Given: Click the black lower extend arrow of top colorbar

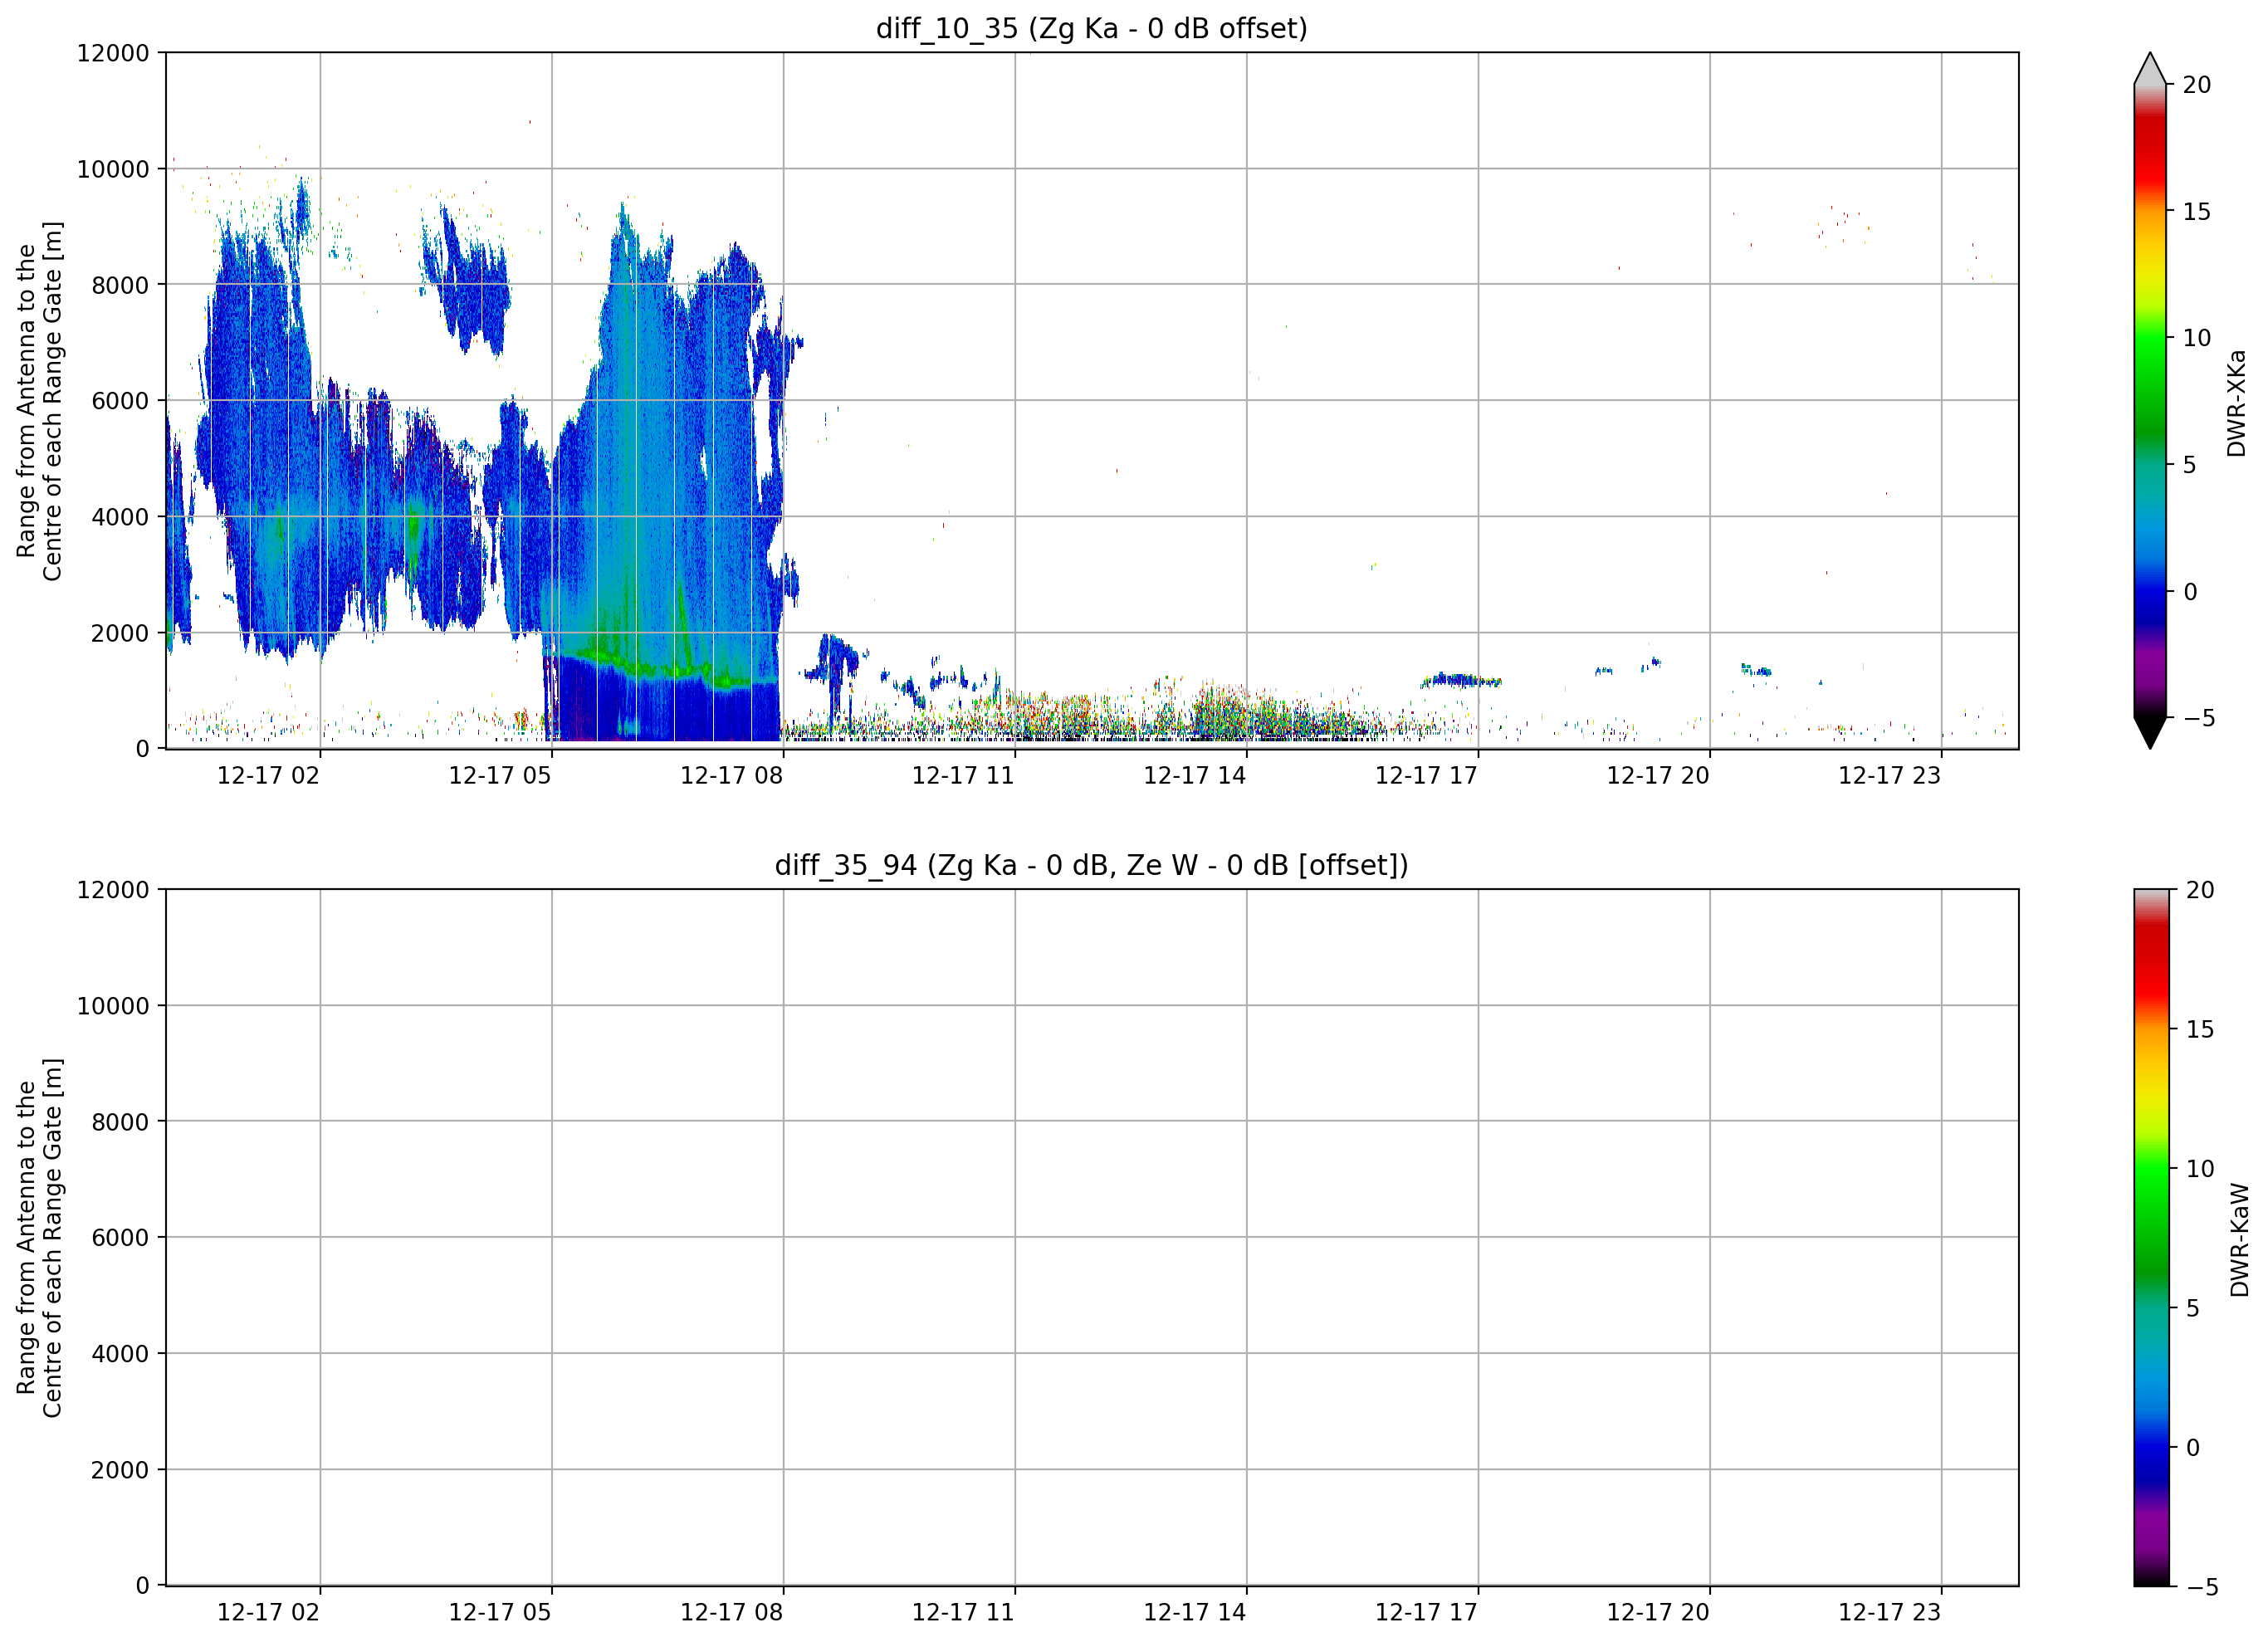Looking at the screenshot, I should click(2150, 732).
